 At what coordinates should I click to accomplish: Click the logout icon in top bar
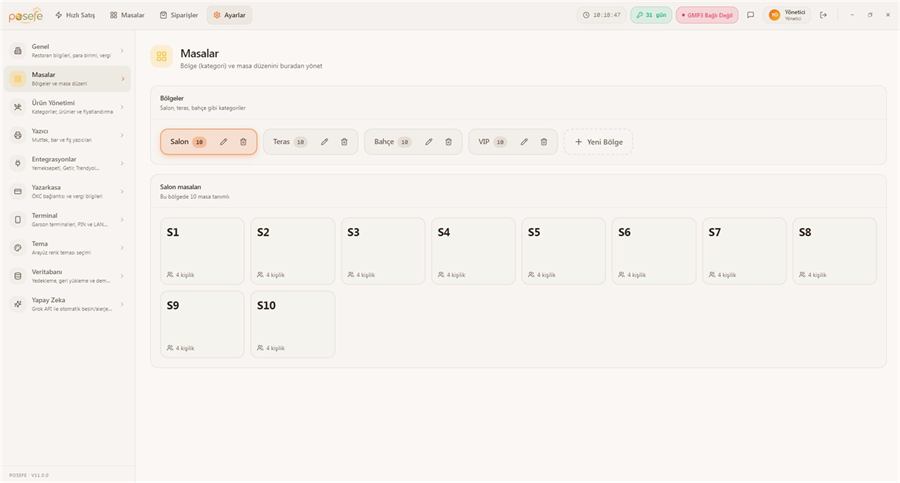824,15
